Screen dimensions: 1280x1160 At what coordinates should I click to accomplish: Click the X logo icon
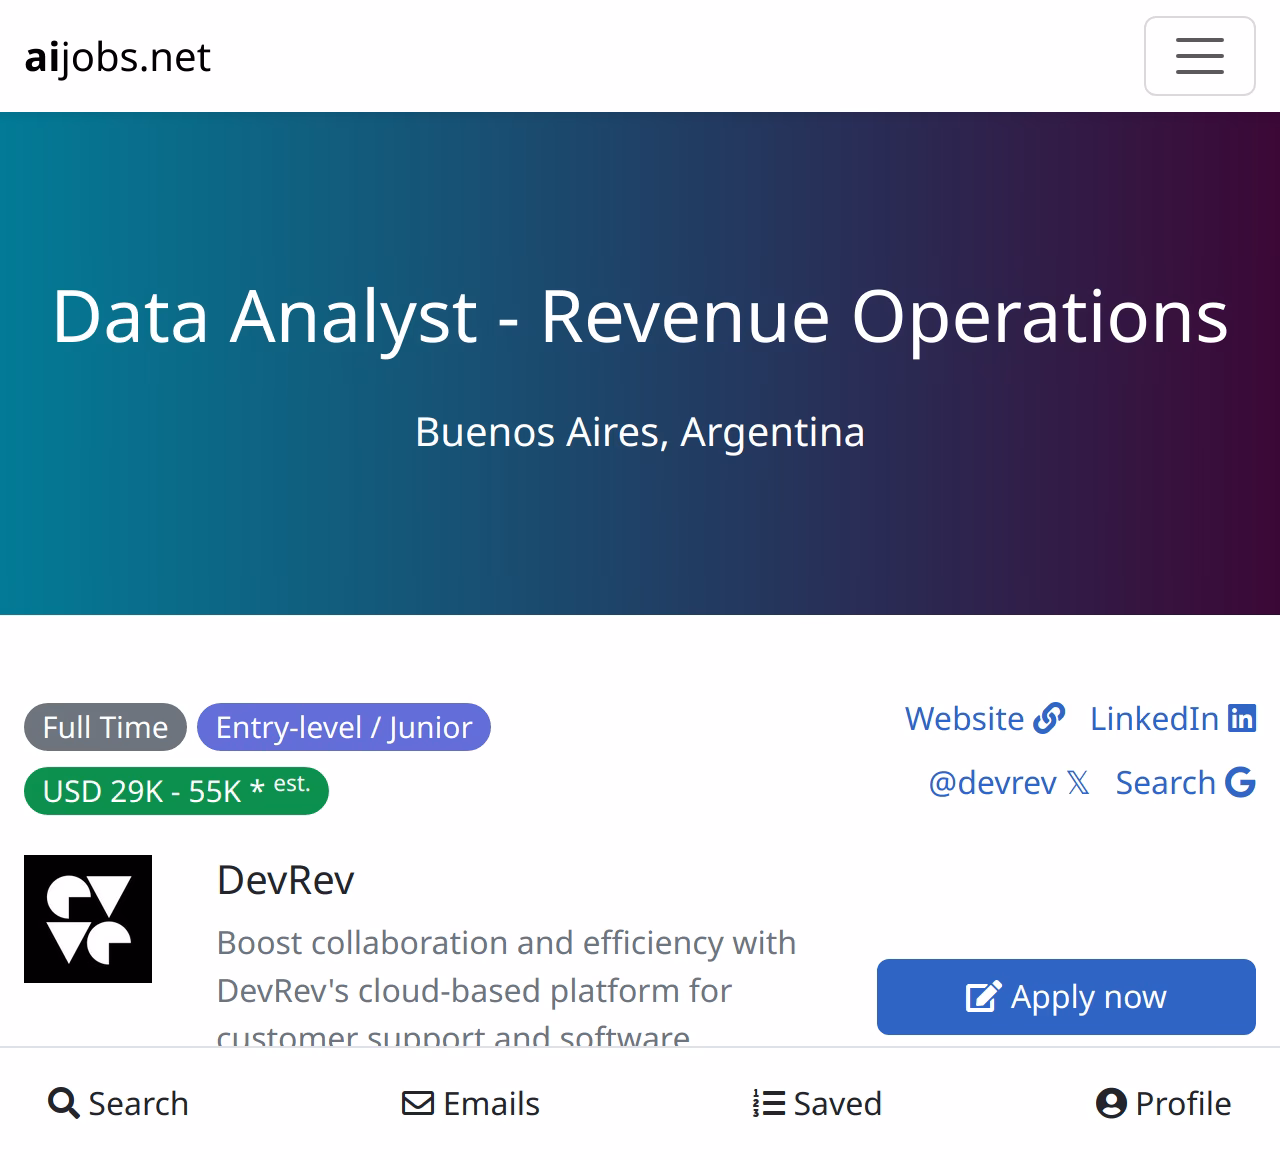[1078, 782]
